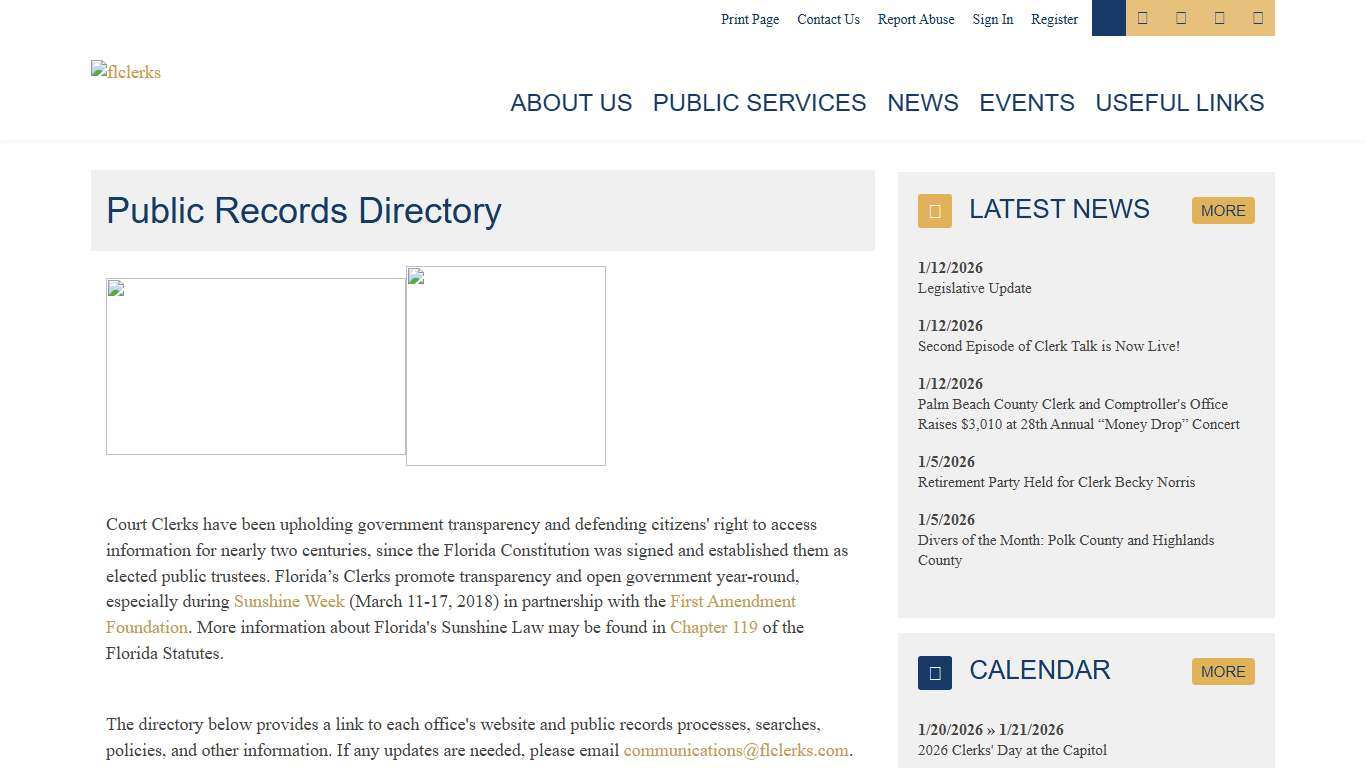Click MORE beside Latest News
This screenshot has height=768, width=1366.
point(1222,210)
